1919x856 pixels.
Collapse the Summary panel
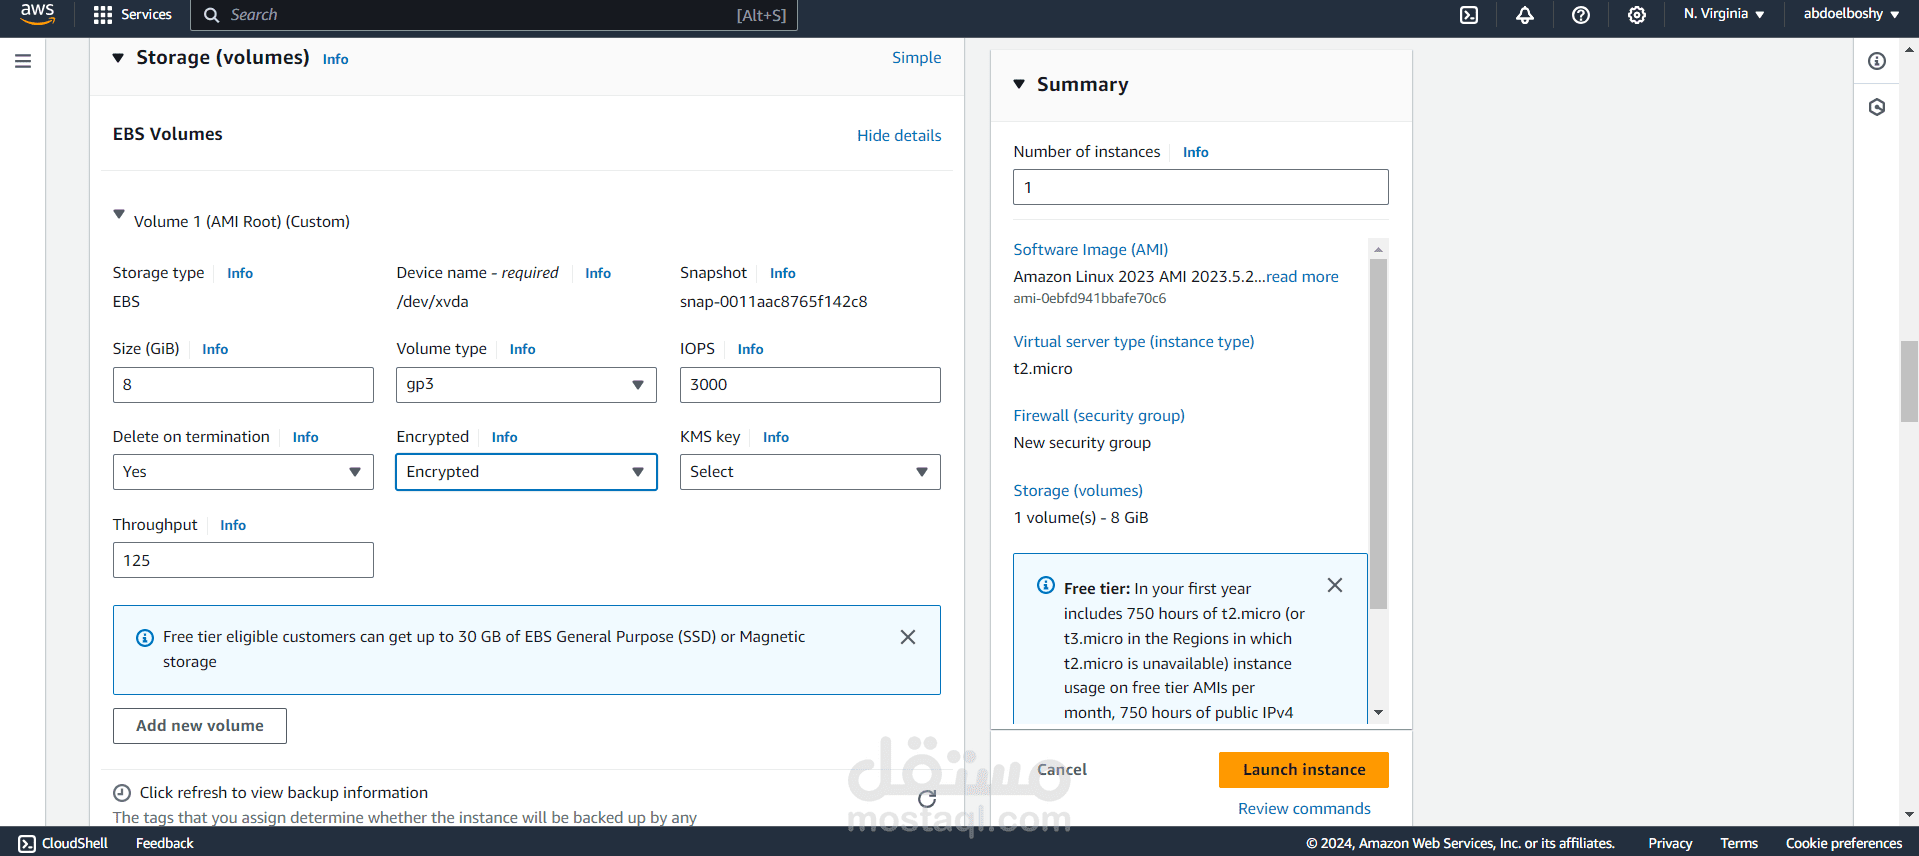(1019, 84)
